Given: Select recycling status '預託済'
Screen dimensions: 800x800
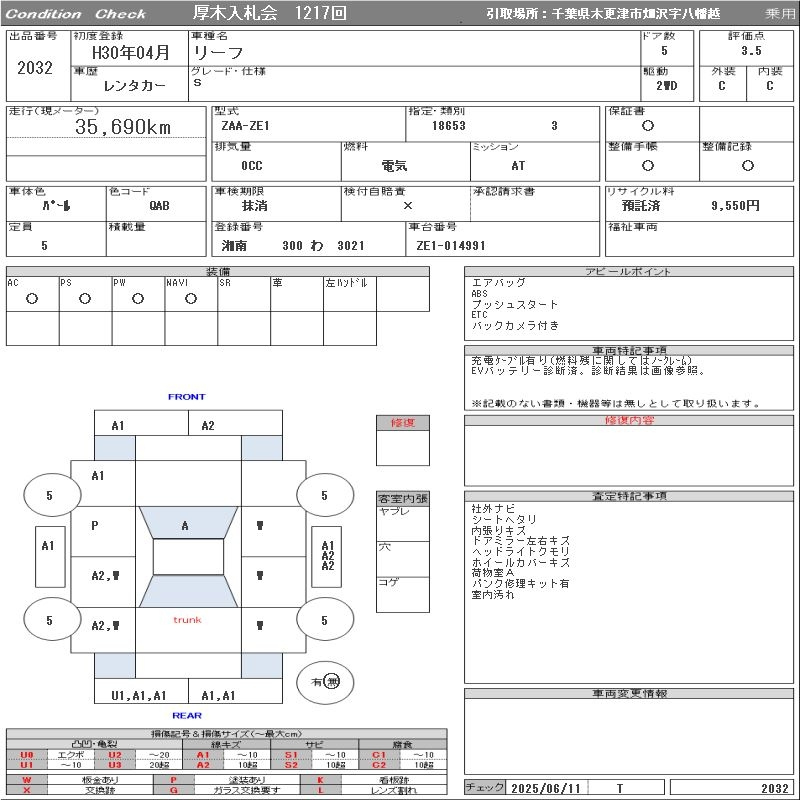Looking at the screenshot, I should coord(641,206).
